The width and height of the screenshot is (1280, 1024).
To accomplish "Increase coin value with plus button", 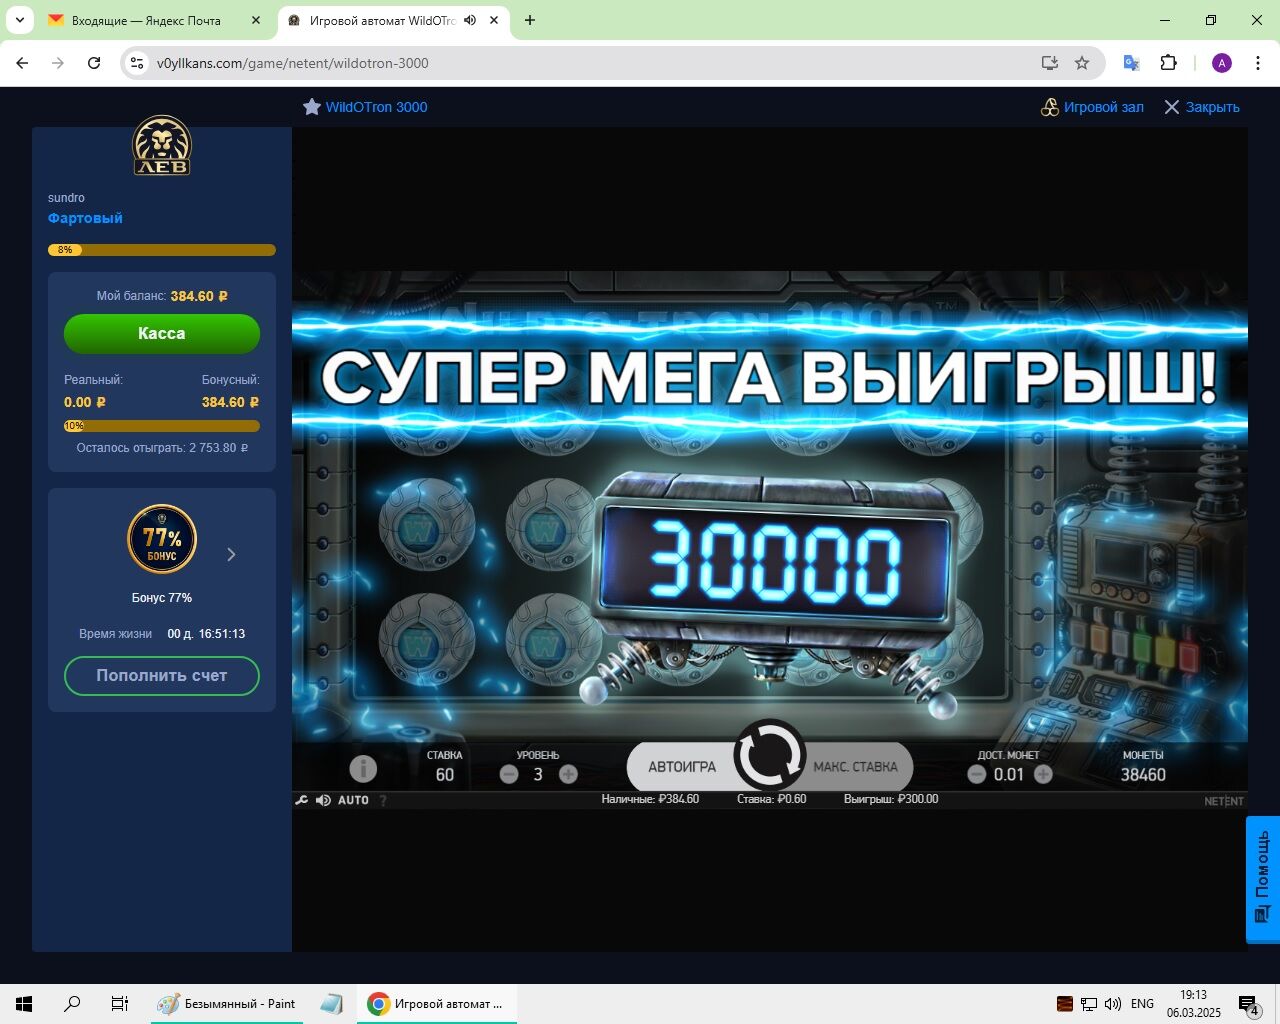I will click(1043, 774).
